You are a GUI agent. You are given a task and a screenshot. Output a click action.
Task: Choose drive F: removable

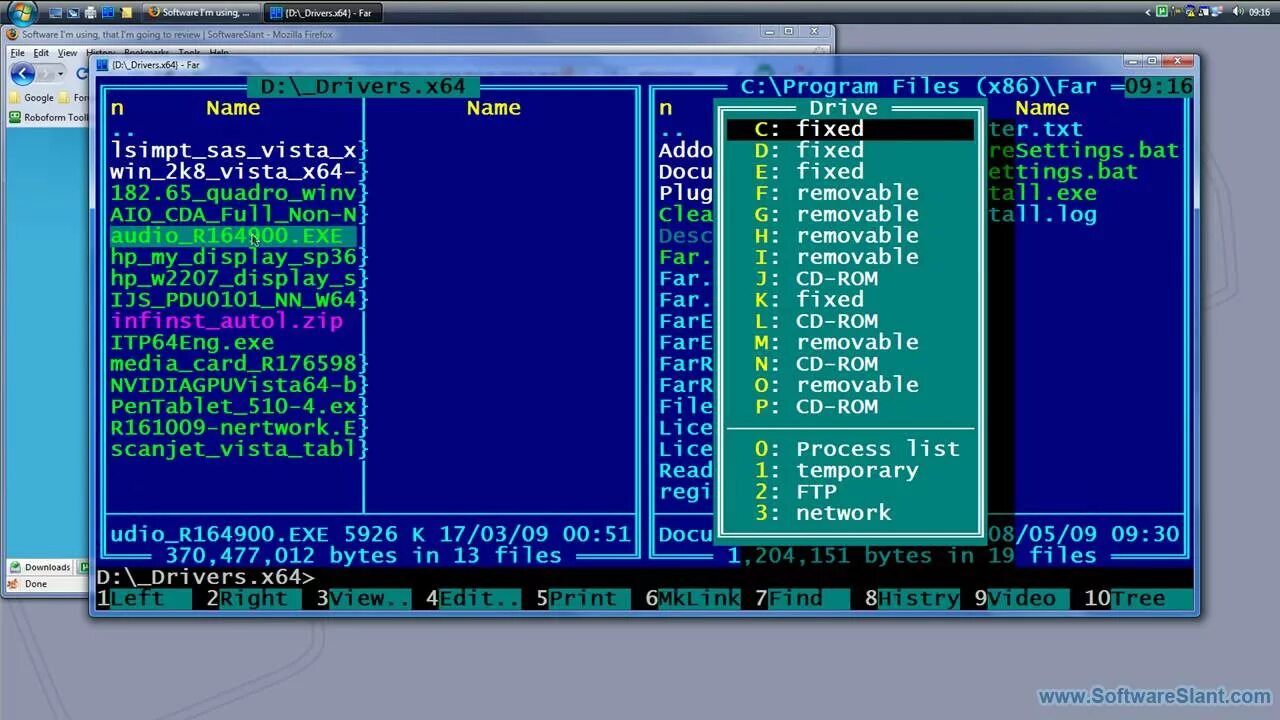[x=850, y=193]
